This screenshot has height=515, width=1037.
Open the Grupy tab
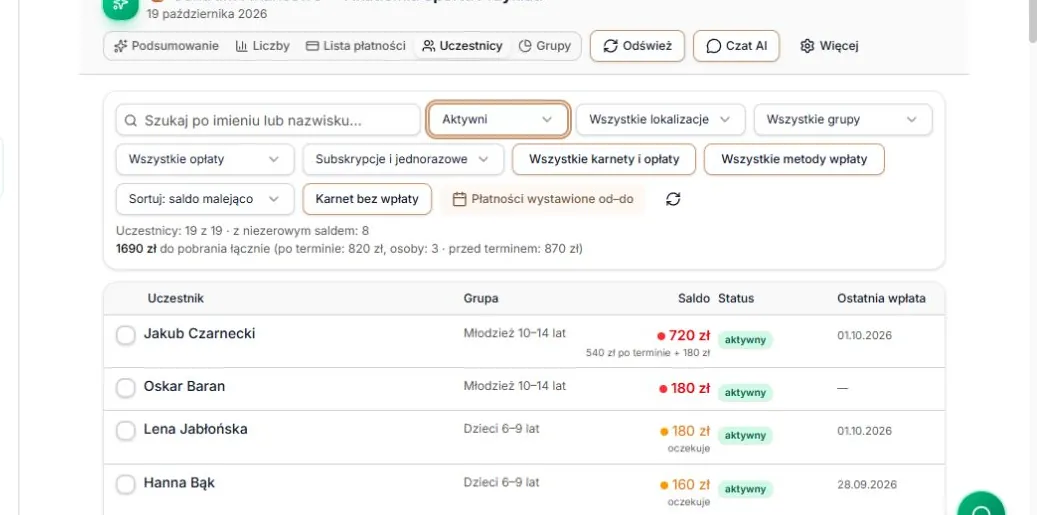[544, 46]
